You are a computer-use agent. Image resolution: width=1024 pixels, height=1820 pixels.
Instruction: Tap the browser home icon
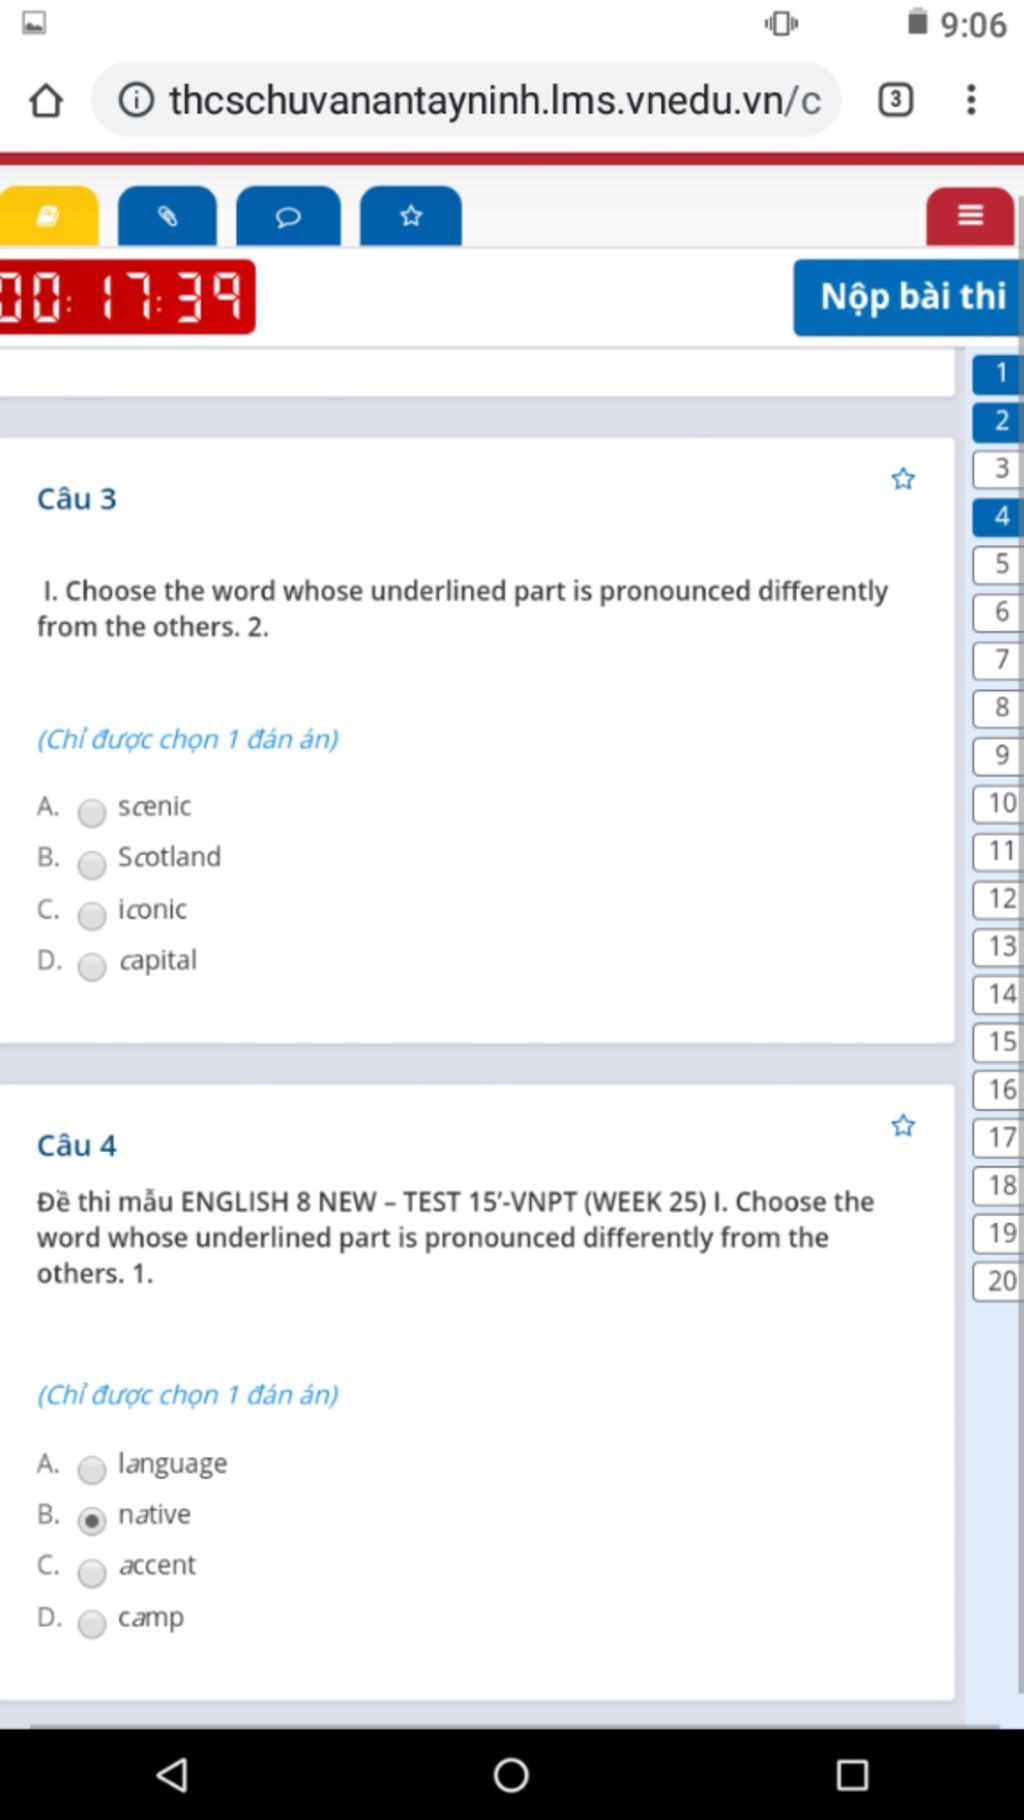coord(46,100)
